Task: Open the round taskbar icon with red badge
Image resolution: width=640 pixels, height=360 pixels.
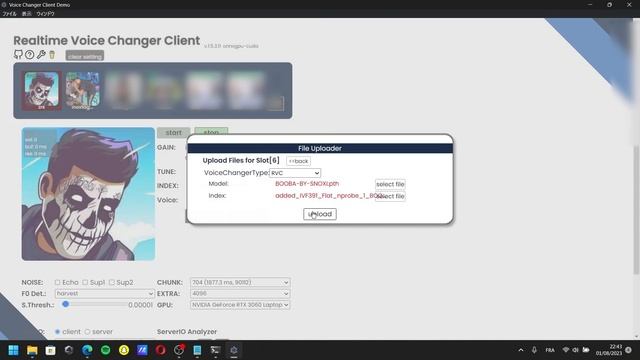Action: [179, 350]
